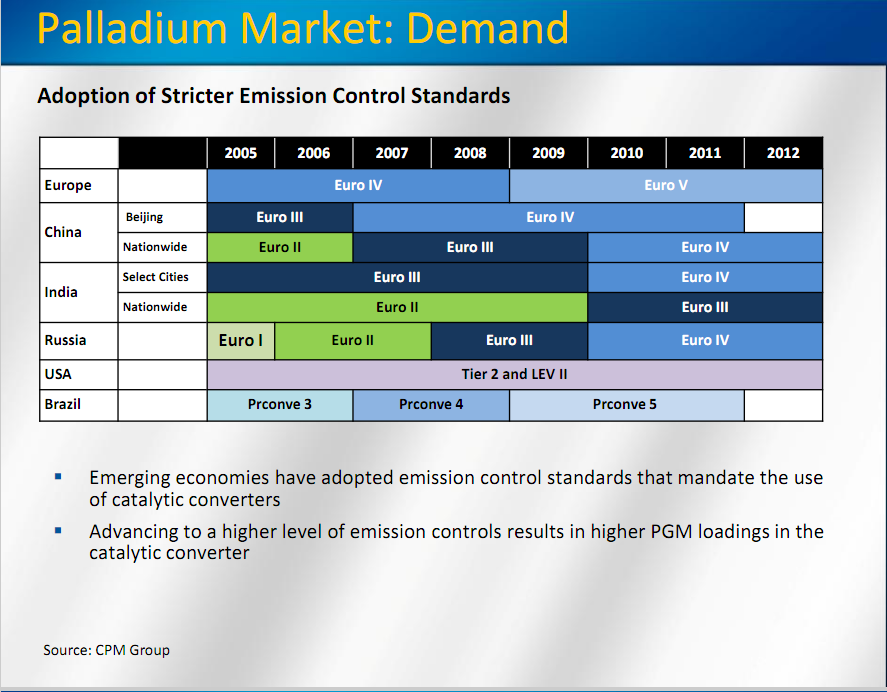
Task: Select the Europe row label
Action: (68, 185)
